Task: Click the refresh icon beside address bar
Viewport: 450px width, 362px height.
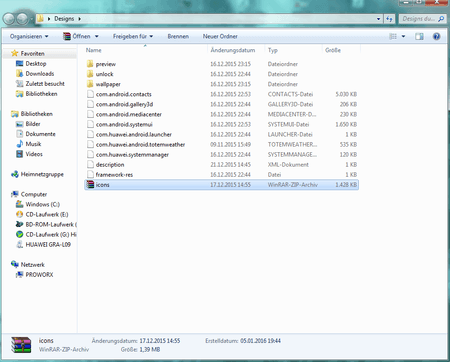Action: pos(389,19)
